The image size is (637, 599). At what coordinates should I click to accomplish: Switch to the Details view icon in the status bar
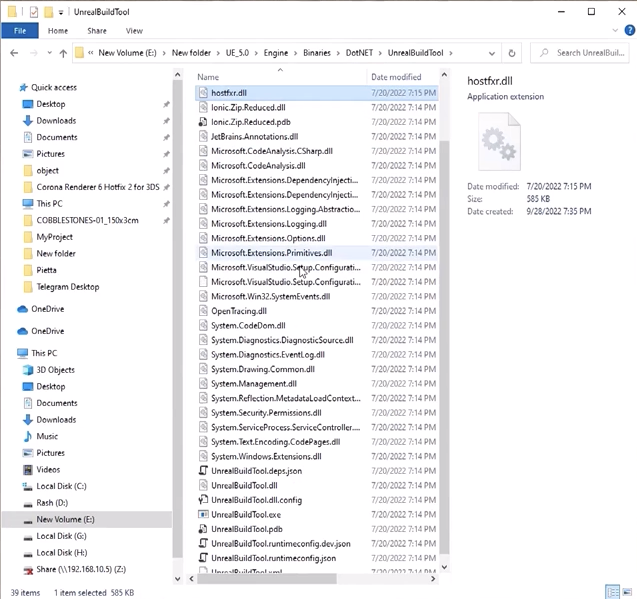click(x=613, y=591)
